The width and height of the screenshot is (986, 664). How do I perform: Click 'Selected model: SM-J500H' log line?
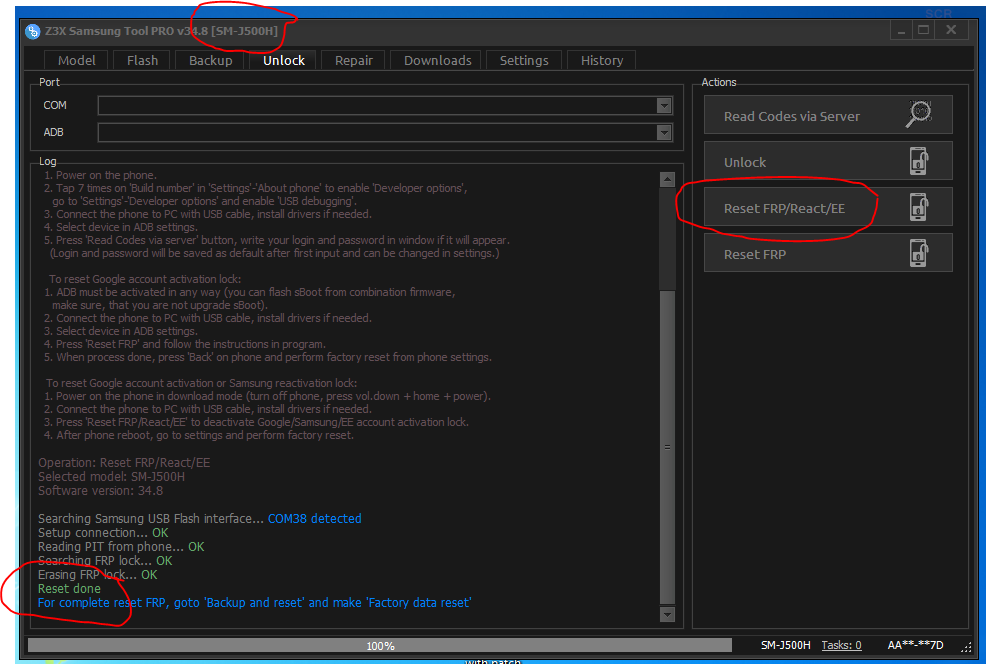point(111,477)
